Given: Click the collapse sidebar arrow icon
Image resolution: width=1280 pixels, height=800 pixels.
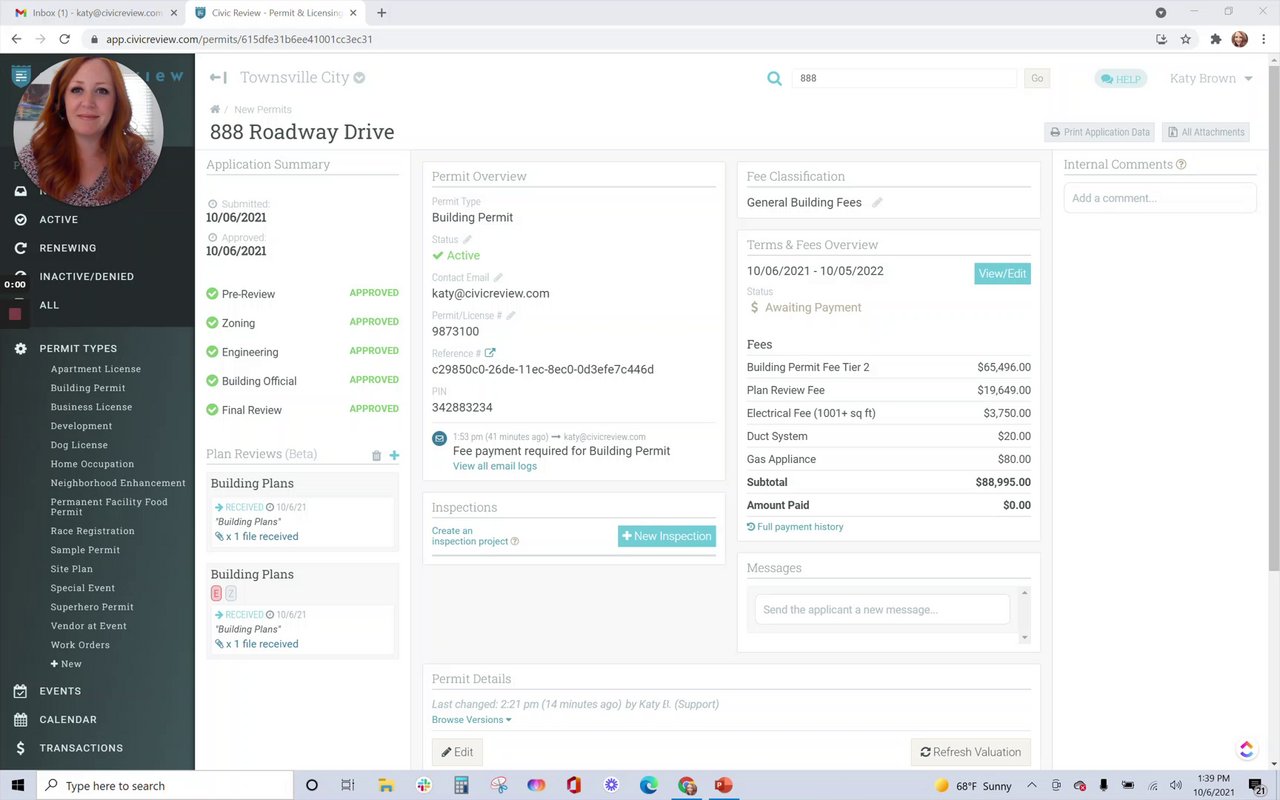Looking at the screenshot, I should (x=218, y=78).
